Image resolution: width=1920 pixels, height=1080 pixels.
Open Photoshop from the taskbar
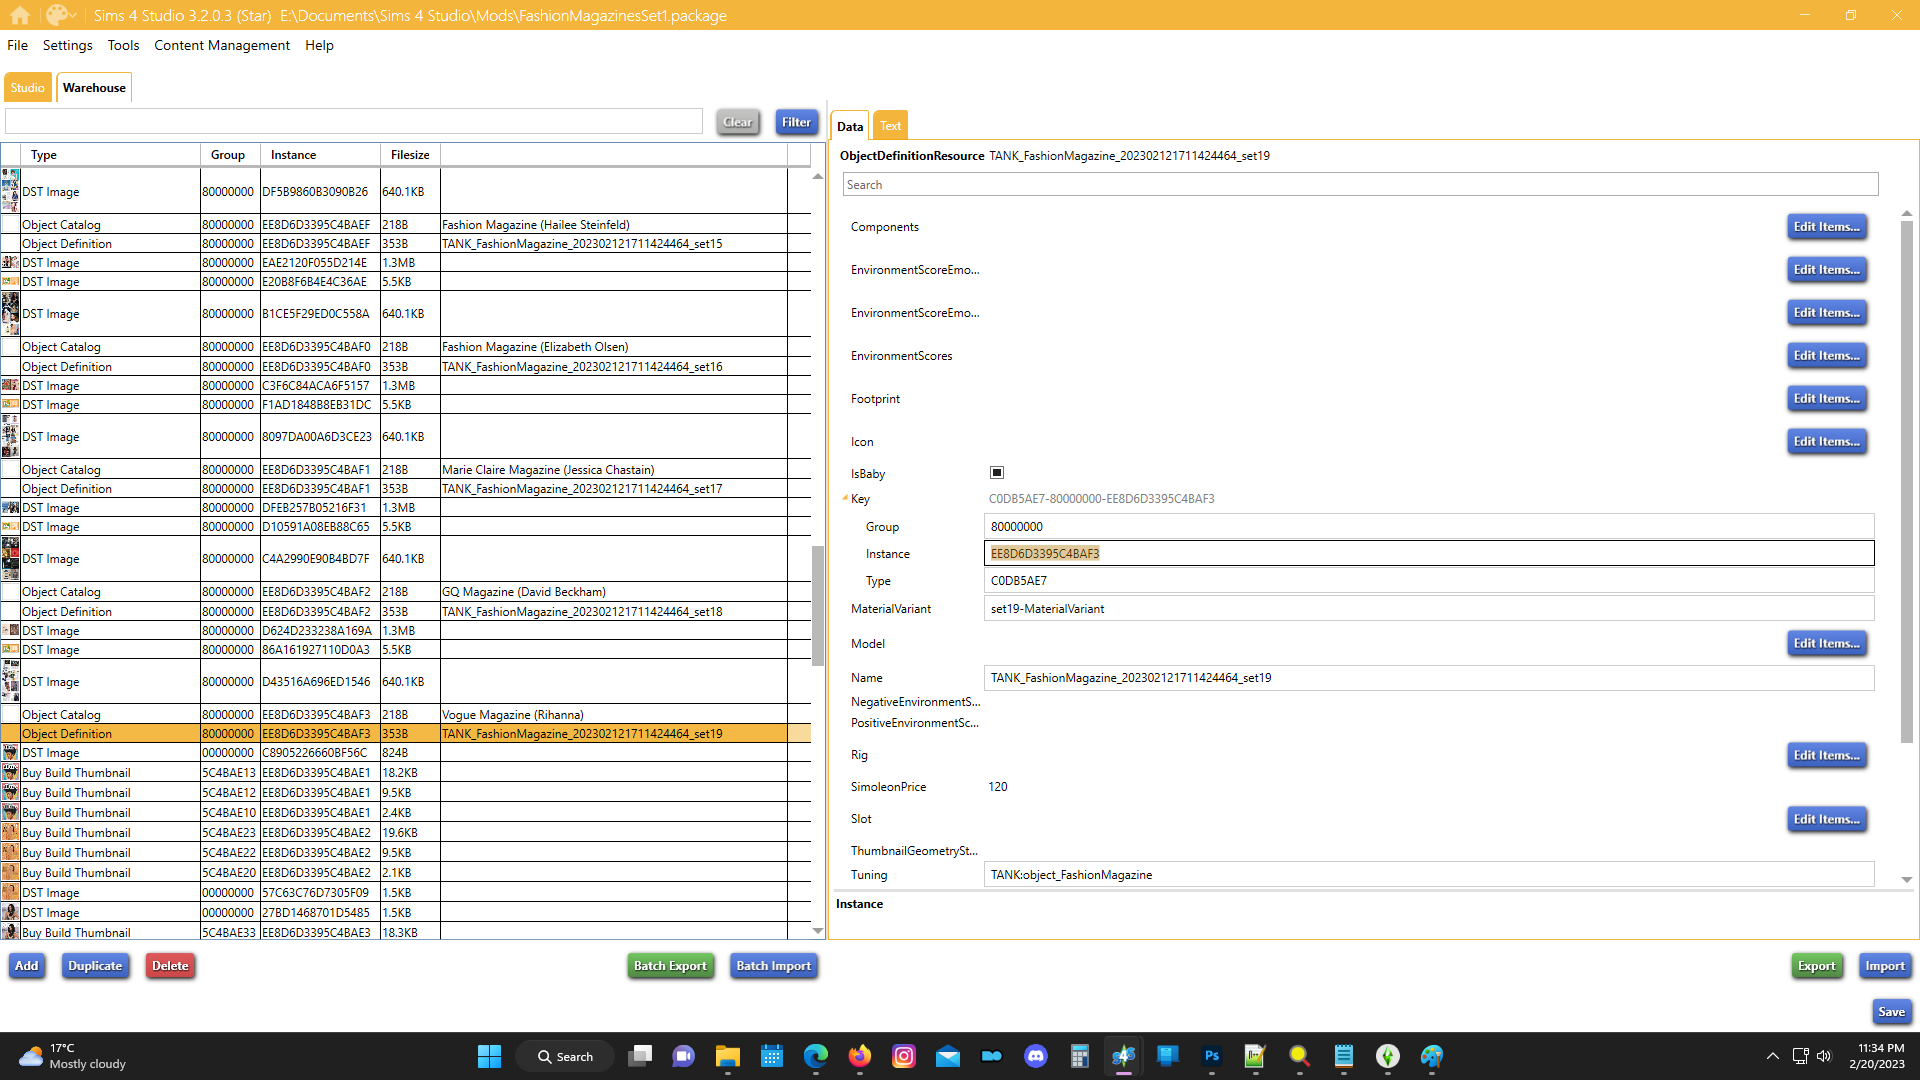click(x=1211, y=1056)
